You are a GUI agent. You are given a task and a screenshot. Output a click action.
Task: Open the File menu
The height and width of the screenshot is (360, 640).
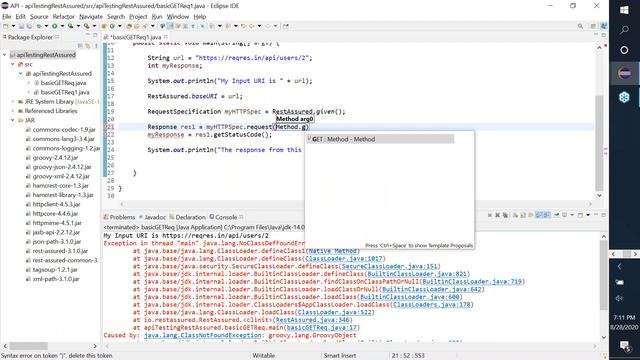7,17
